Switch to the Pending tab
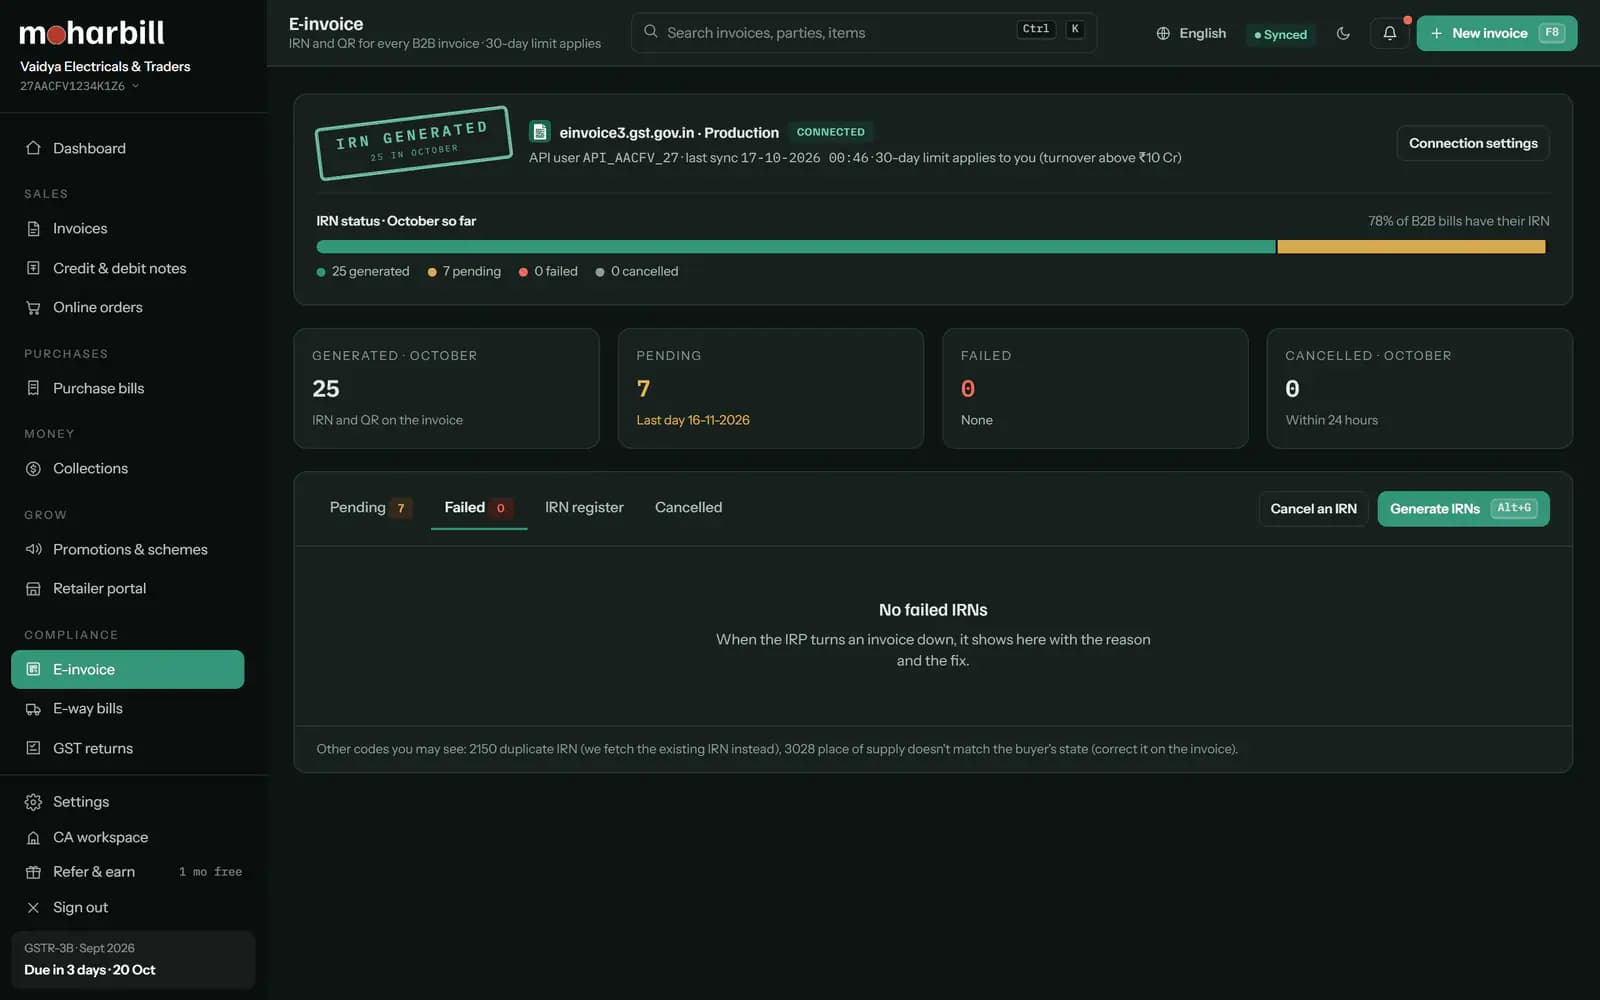 (x=370, y=508)
